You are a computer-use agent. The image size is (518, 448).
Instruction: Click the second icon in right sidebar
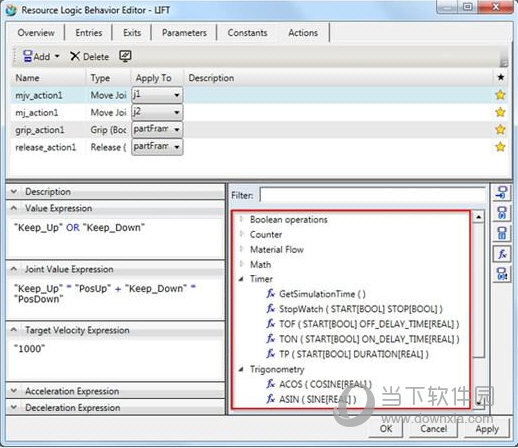[x=502, y=213]
